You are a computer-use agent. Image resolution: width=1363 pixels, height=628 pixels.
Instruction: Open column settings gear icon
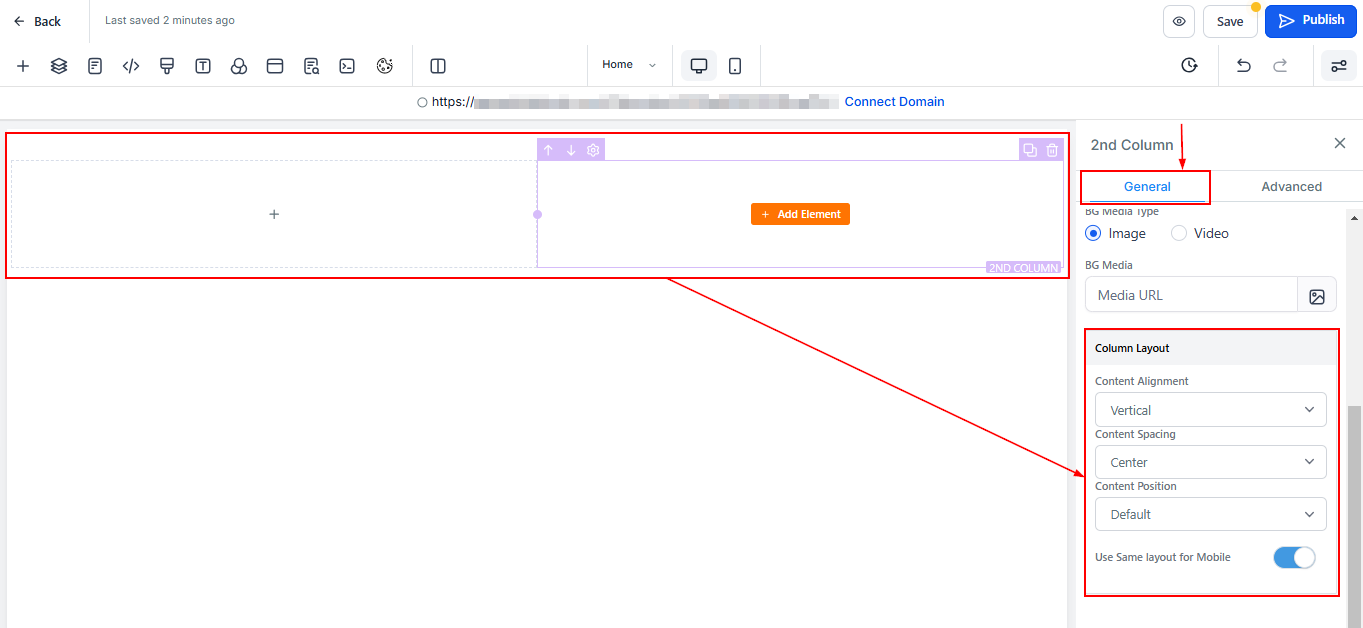coord(593,150)
